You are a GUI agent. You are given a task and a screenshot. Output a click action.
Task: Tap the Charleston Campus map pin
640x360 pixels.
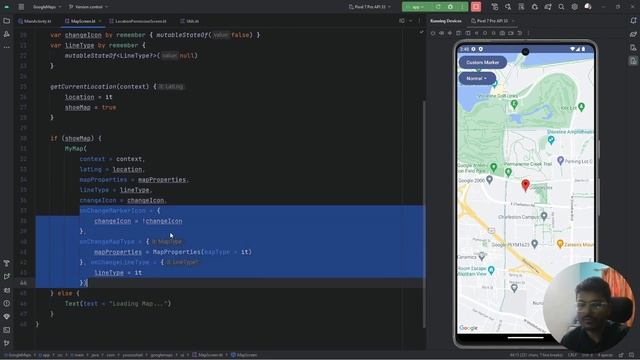point(544,216)
